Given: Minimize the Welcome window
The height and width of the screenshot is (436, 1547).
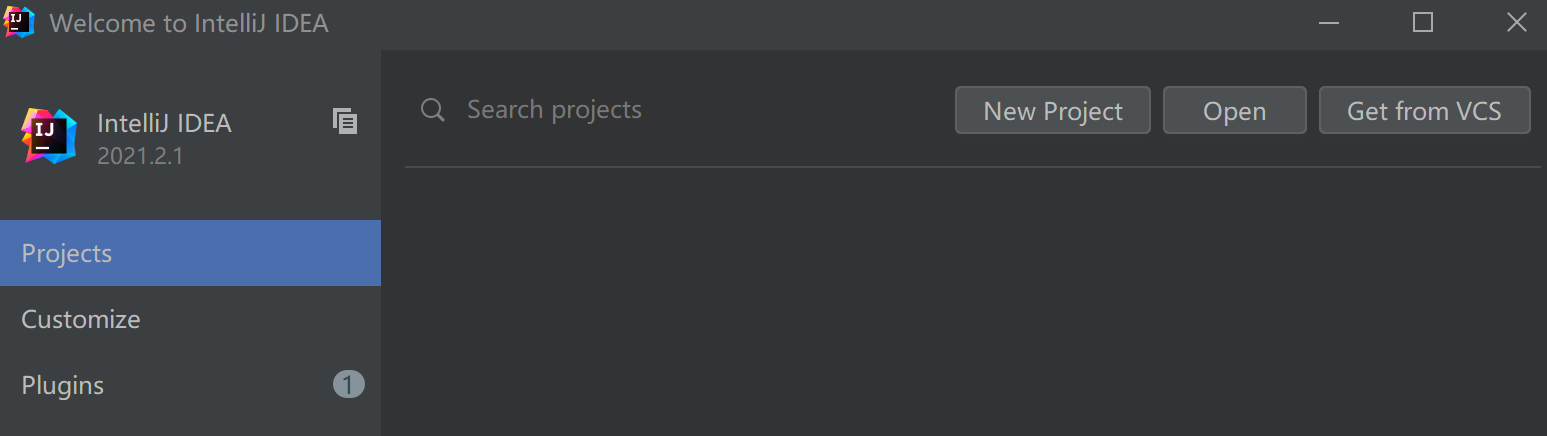Looking at the screenshot, I should click(1329, 23).
